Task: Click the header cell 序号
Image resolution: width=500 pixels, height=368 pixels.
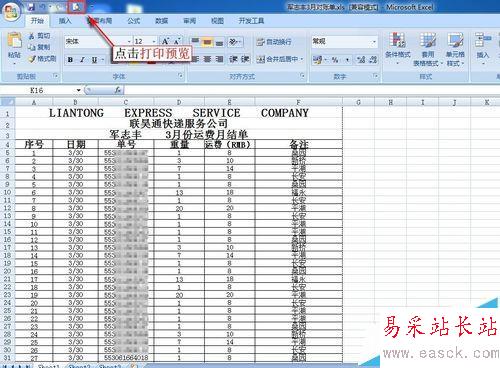Action: click(34, 144)
